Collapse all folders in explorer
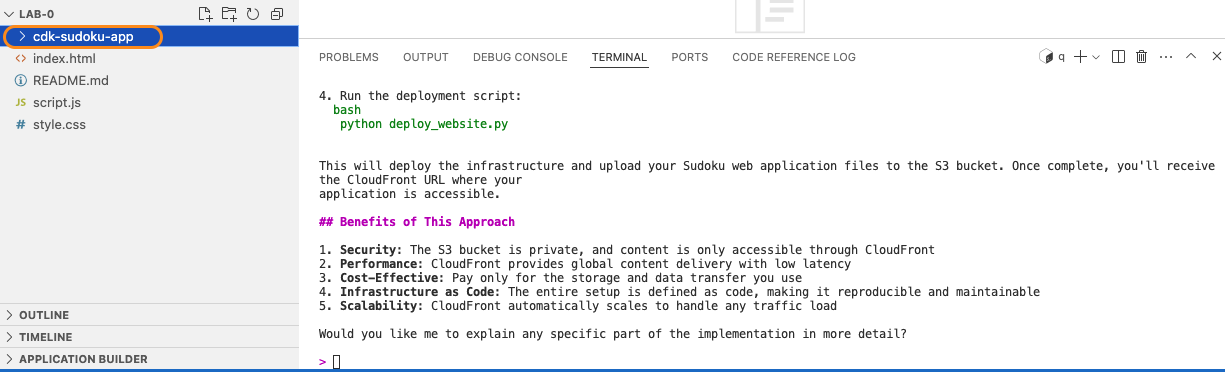1225x372 pixels. [x=277, y=14]
